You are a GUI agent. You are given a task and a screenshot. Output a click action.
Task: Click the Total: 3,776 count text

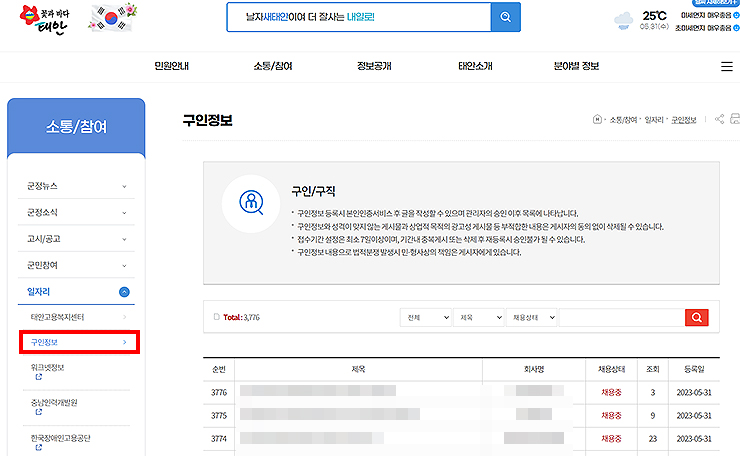pos(241,317)
